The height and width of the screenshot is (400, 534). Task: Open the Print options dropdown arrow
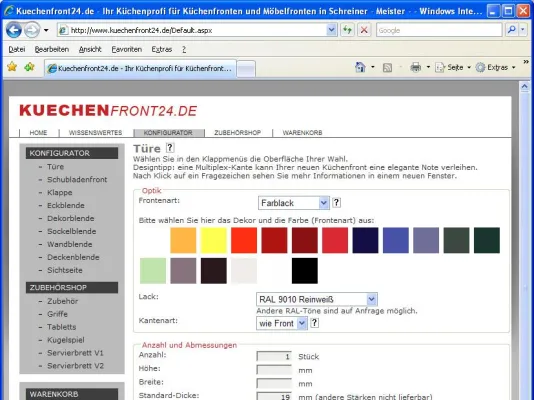pyautogui.click(x=428, y=67)
